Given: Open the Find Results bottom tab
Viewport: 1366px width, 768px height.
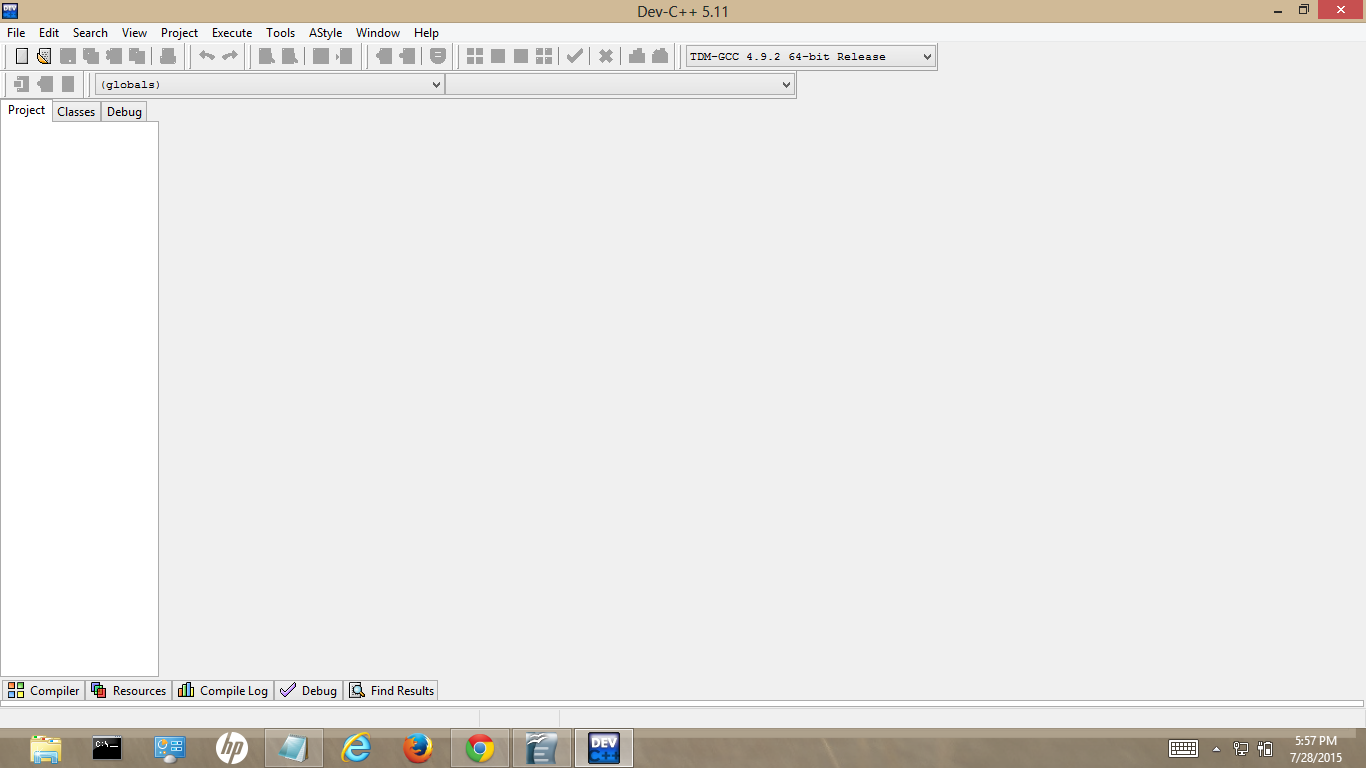Looking at the screenshot, I should [x=392, y=691].
